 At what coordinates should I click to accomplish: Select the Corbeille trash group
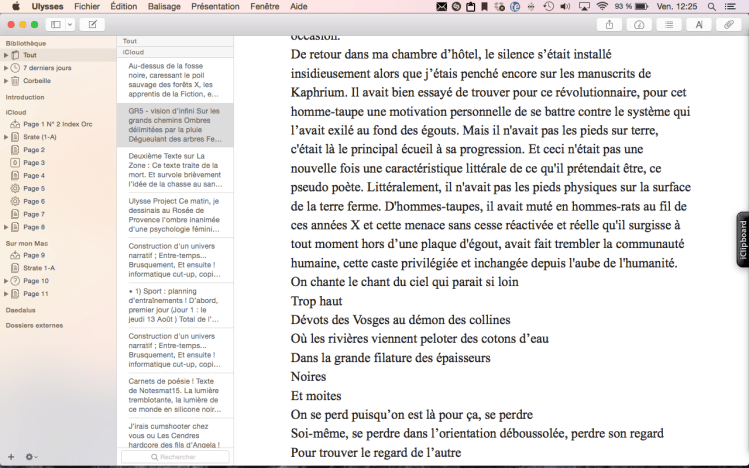pos(36,80)
